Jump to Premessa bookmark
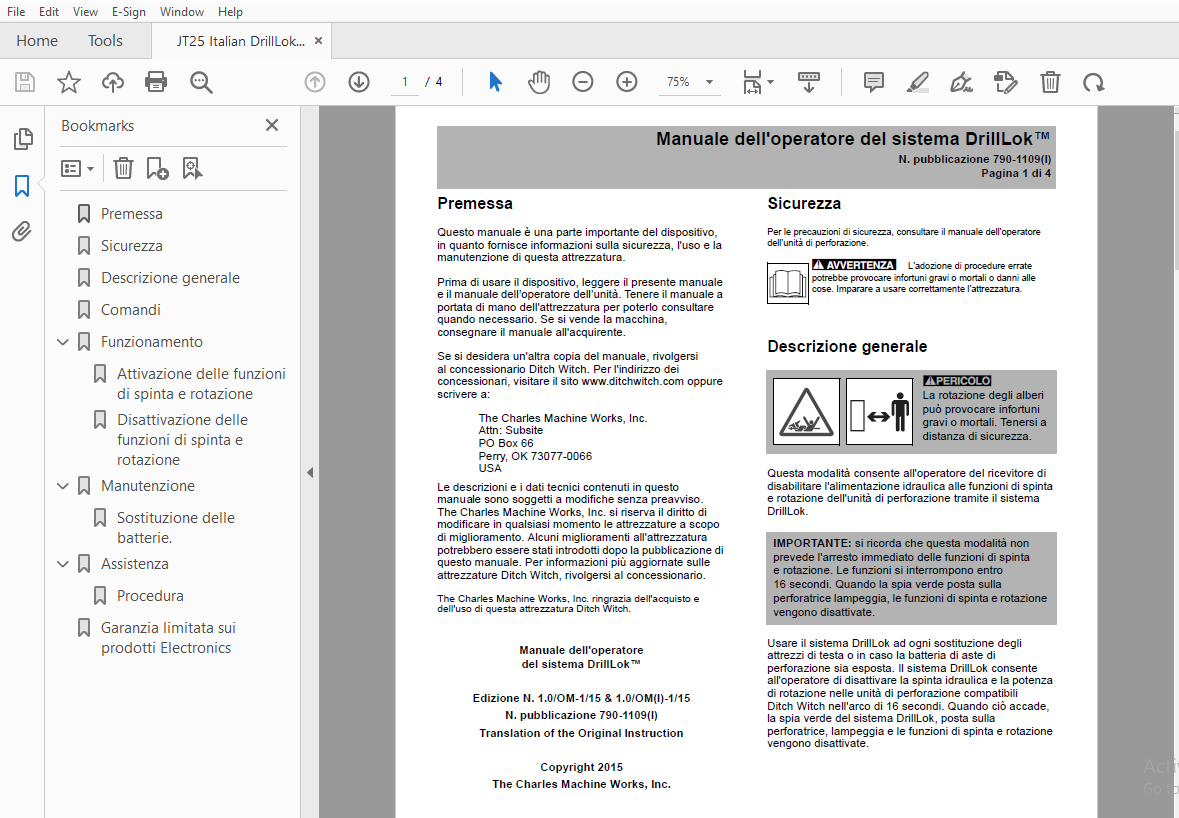Screen dimensions: 1179x818 click(x=132, y=214)
